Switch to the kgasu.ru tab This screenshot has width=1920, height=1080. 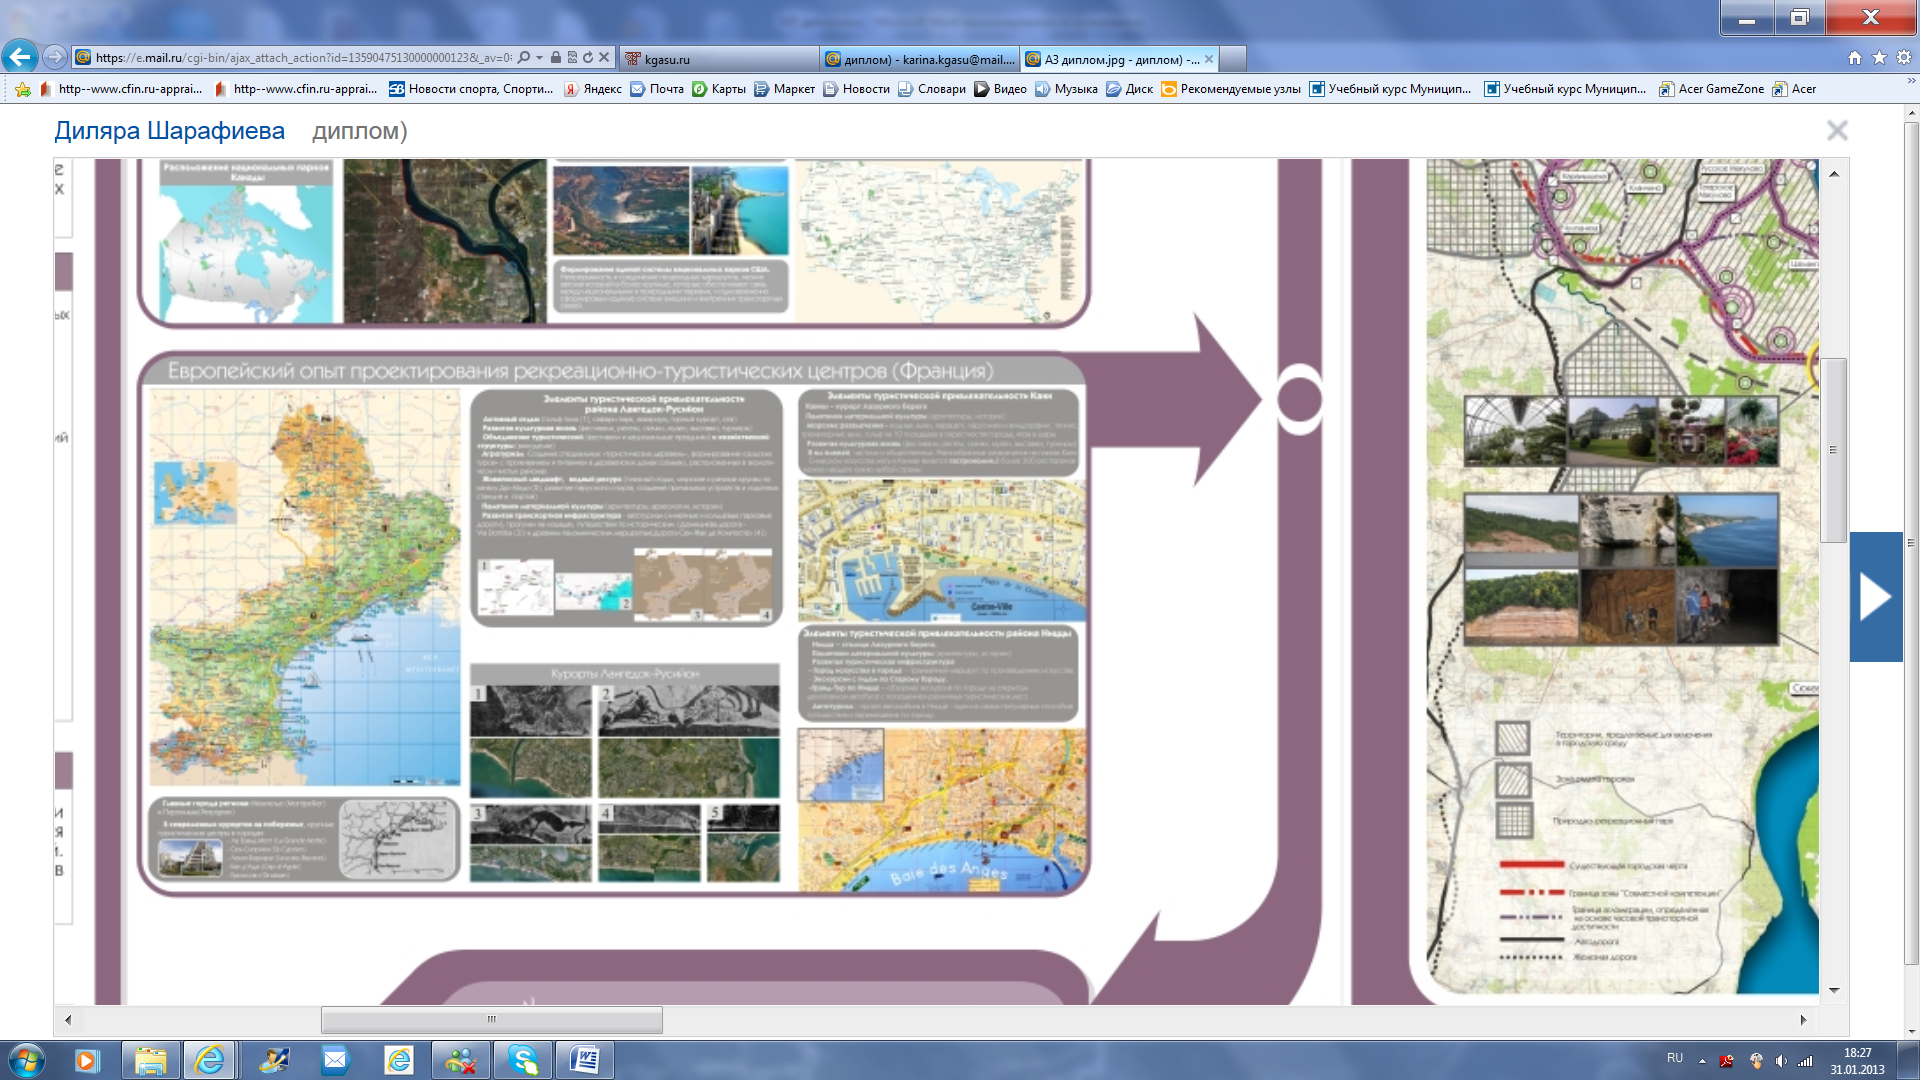(719, 59)
